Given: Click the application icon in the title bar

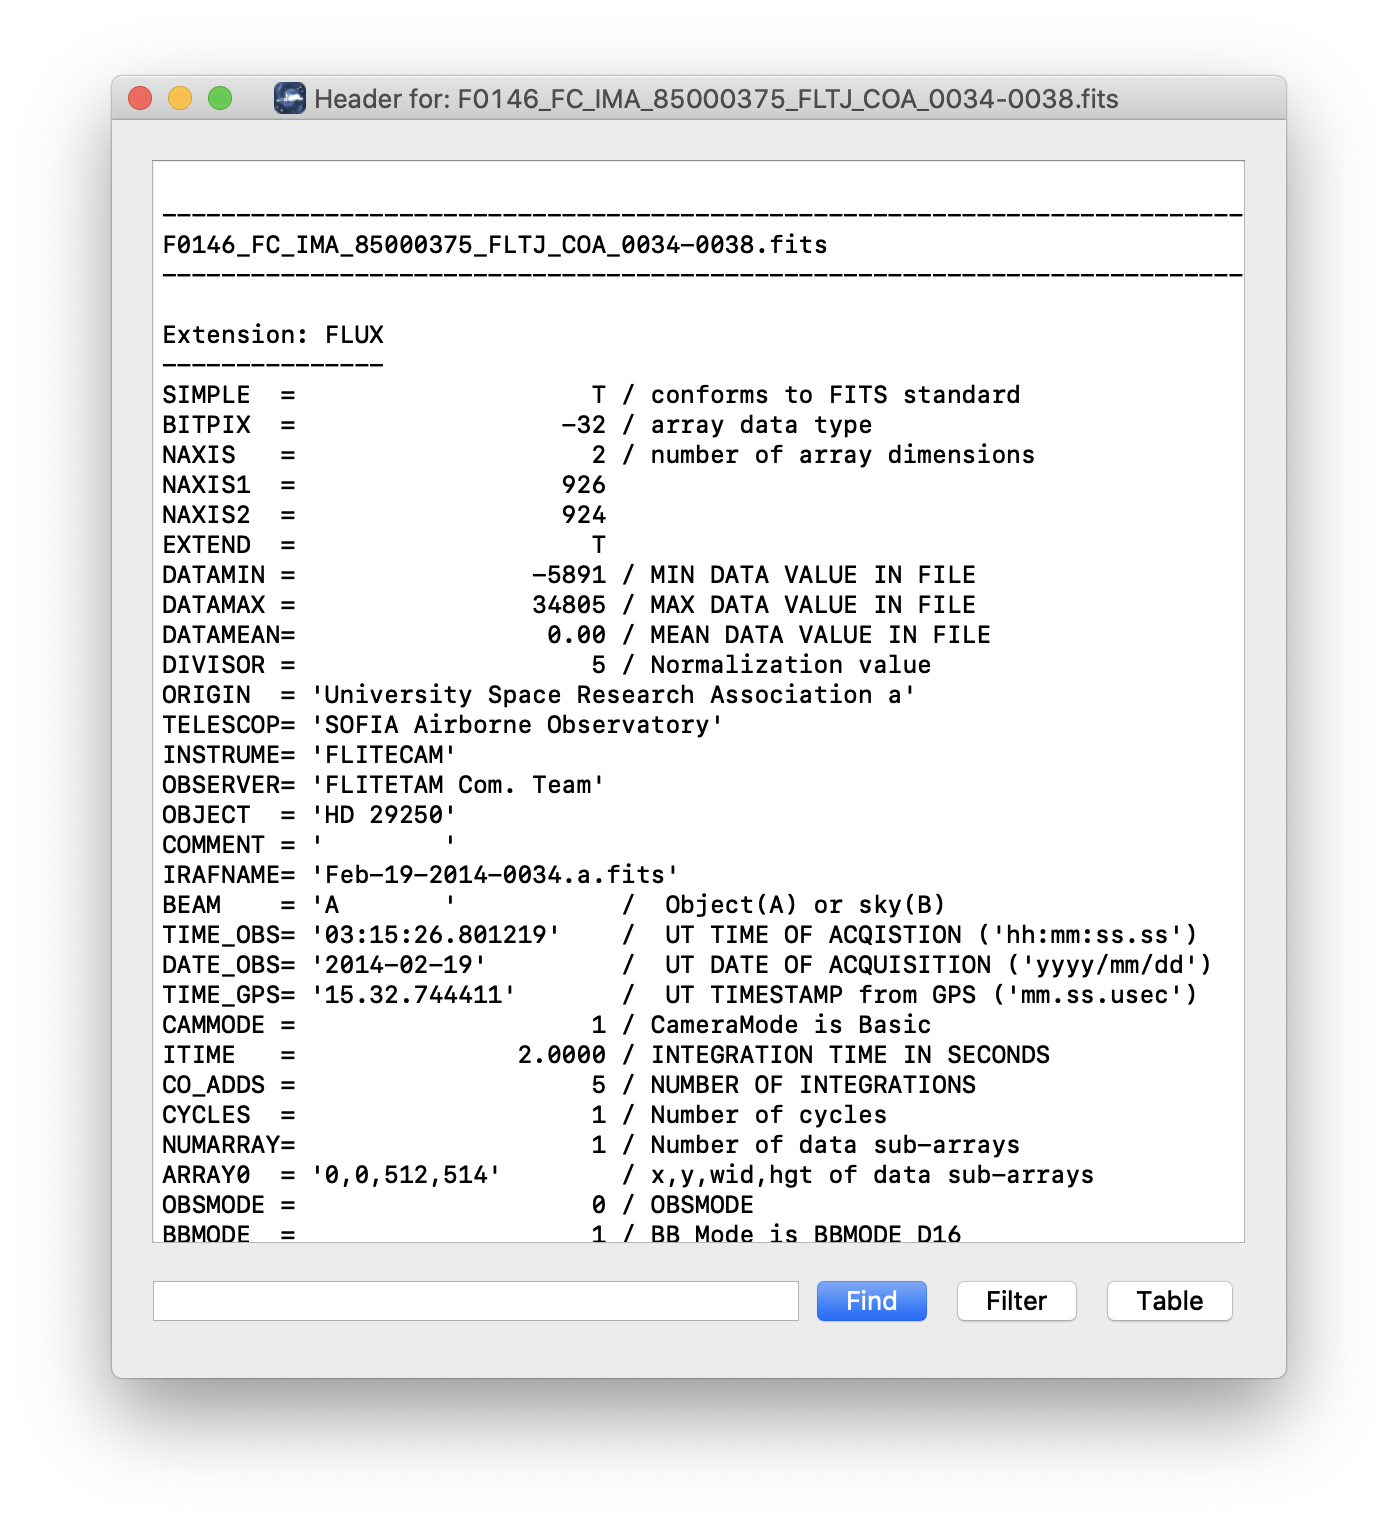Looking at the screenshot, I should 290,99.
